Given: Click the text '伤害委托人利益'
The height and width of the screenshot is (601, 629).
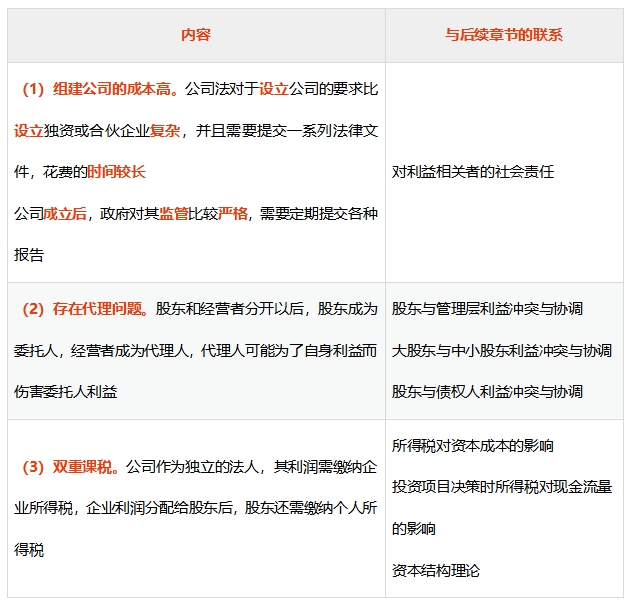Looking at the screenshot, I should [x=66, y=392].
